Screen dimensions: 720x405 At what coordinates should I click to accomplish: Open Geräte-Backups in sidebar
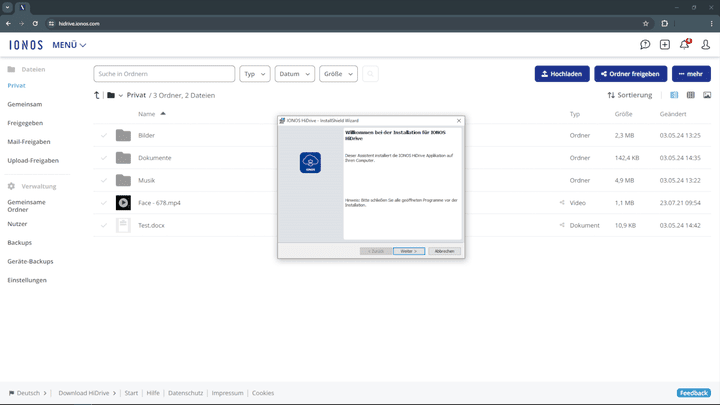30,261
